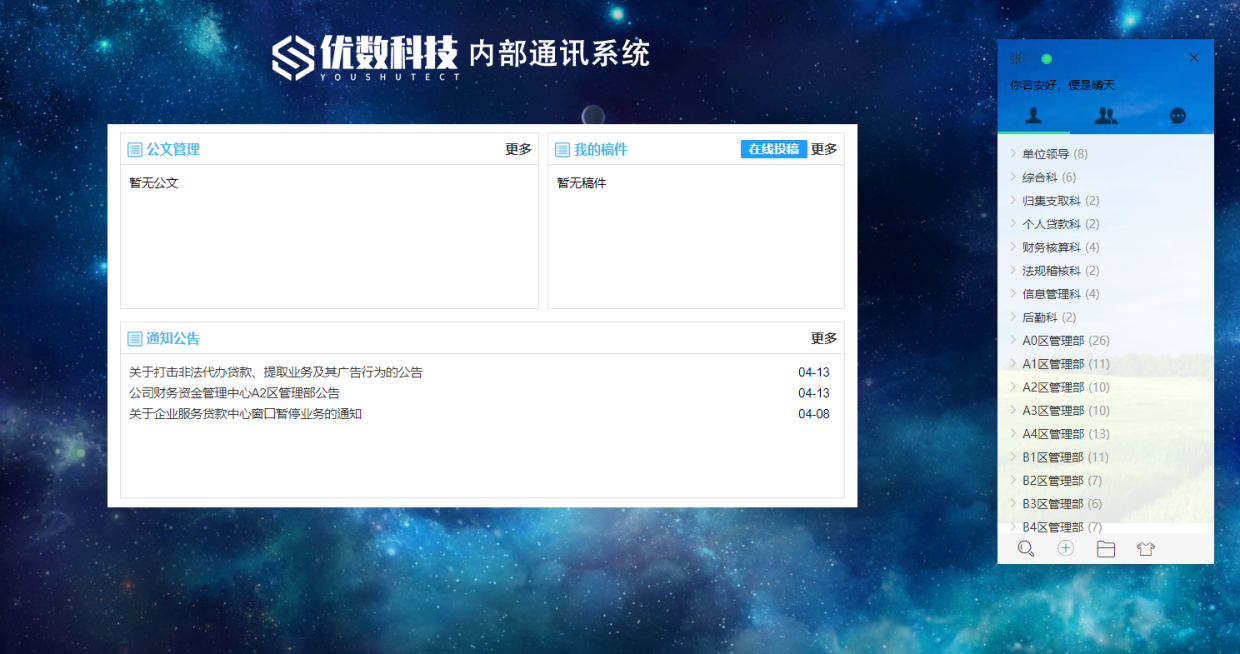Open the chat messages bubble tab
The height and width of the screenshot is (654, 1240).
[1177, 116]
